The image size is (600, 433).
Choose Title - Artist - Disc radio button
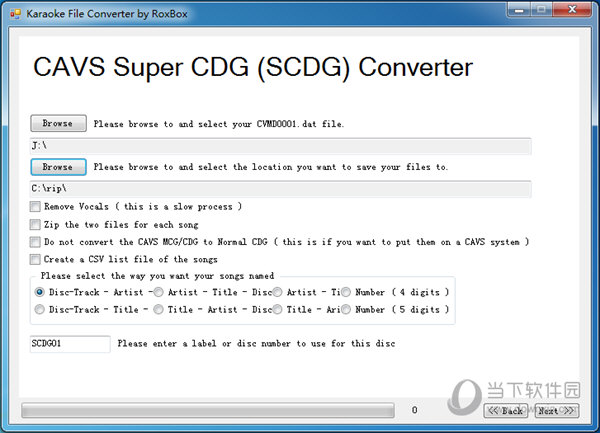[x=158, y=309]
